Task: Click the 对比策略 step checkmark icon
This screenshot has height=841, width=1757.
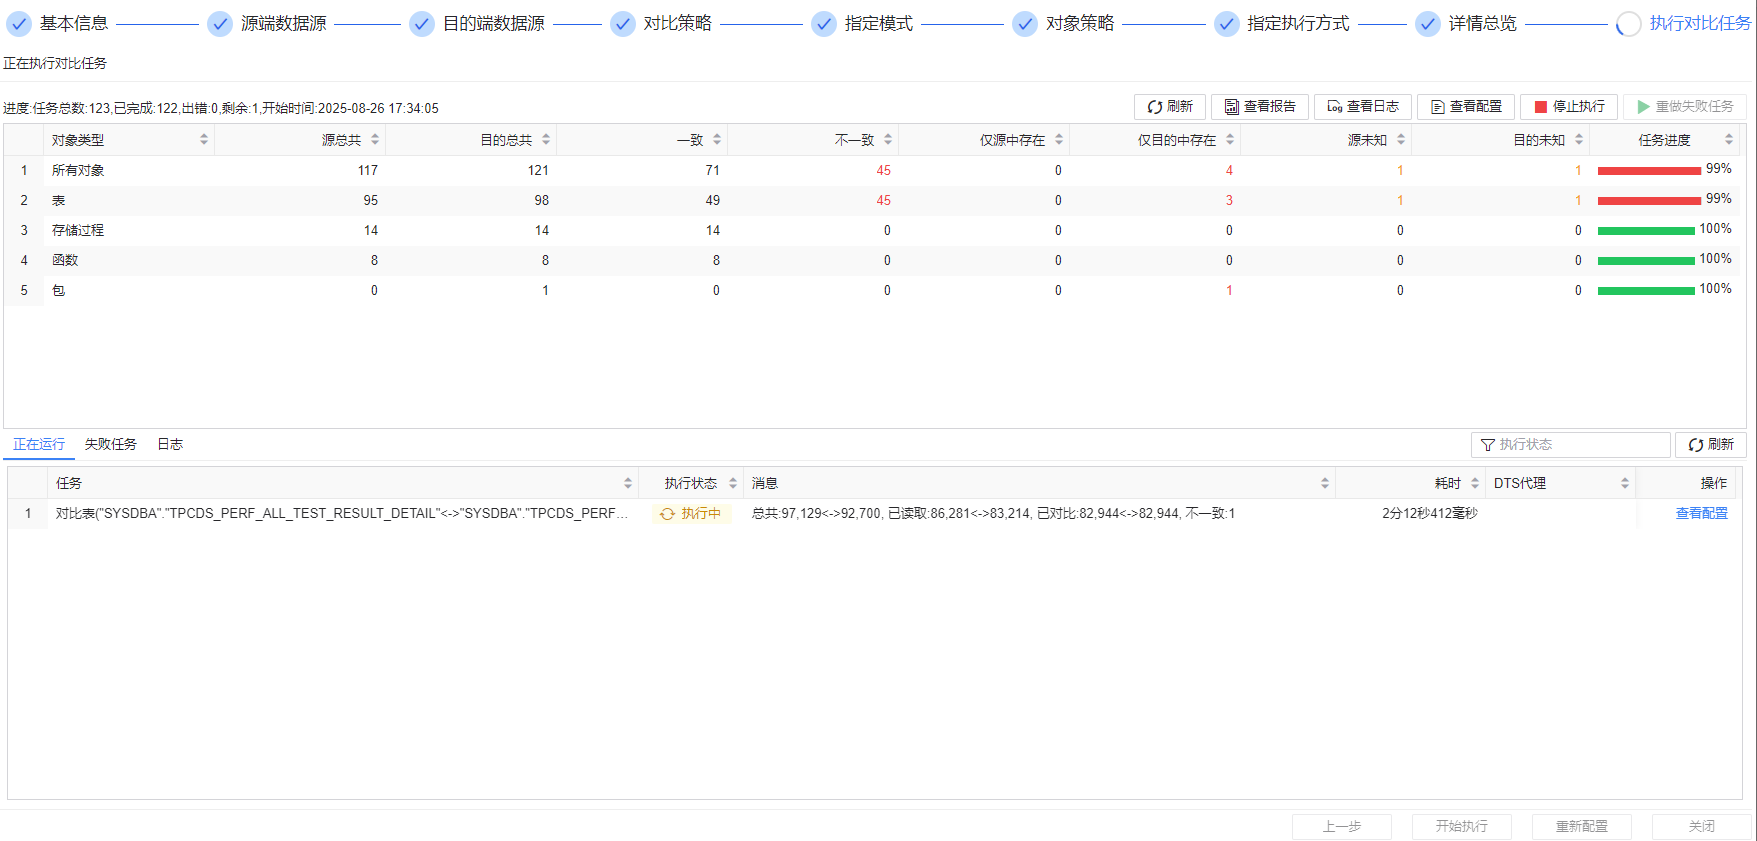Action: pyautogui.click(x=623, y=24)
